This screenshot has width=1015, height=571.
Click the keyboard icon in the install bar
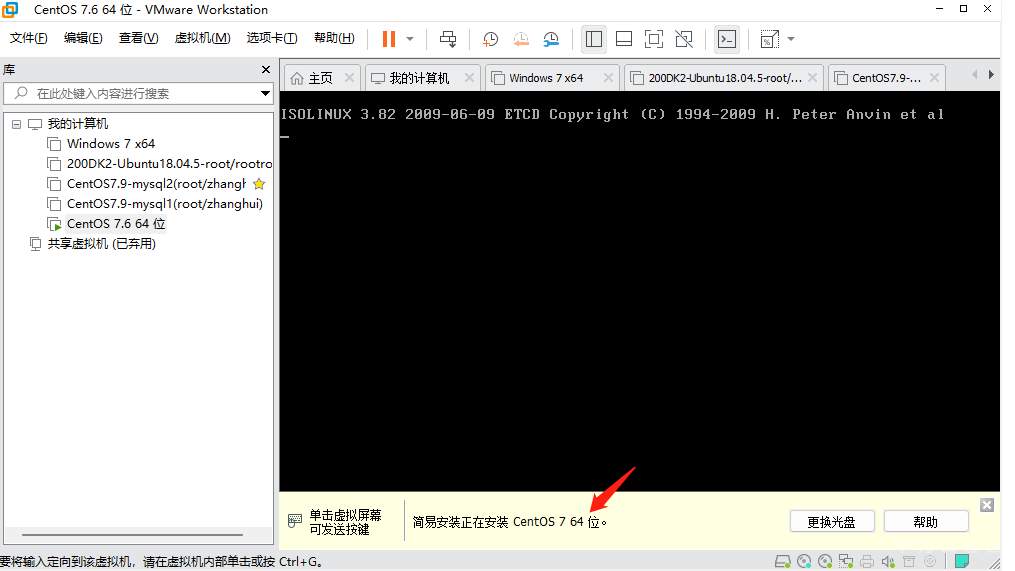pos(295,521)
